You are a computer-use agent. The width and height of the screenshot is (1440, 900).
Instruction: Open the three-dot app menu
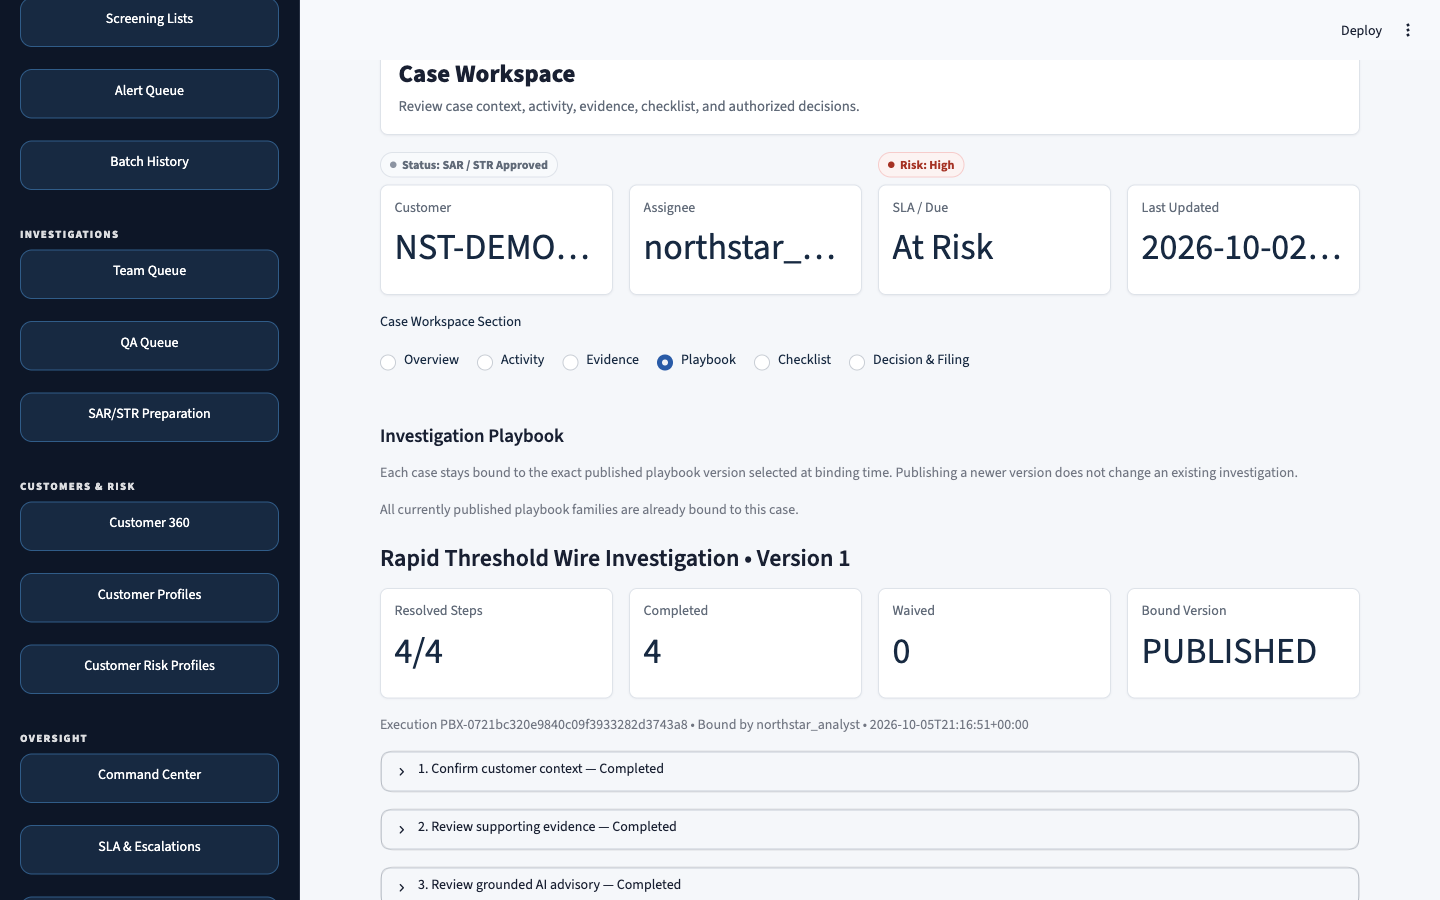(1407, 30)
